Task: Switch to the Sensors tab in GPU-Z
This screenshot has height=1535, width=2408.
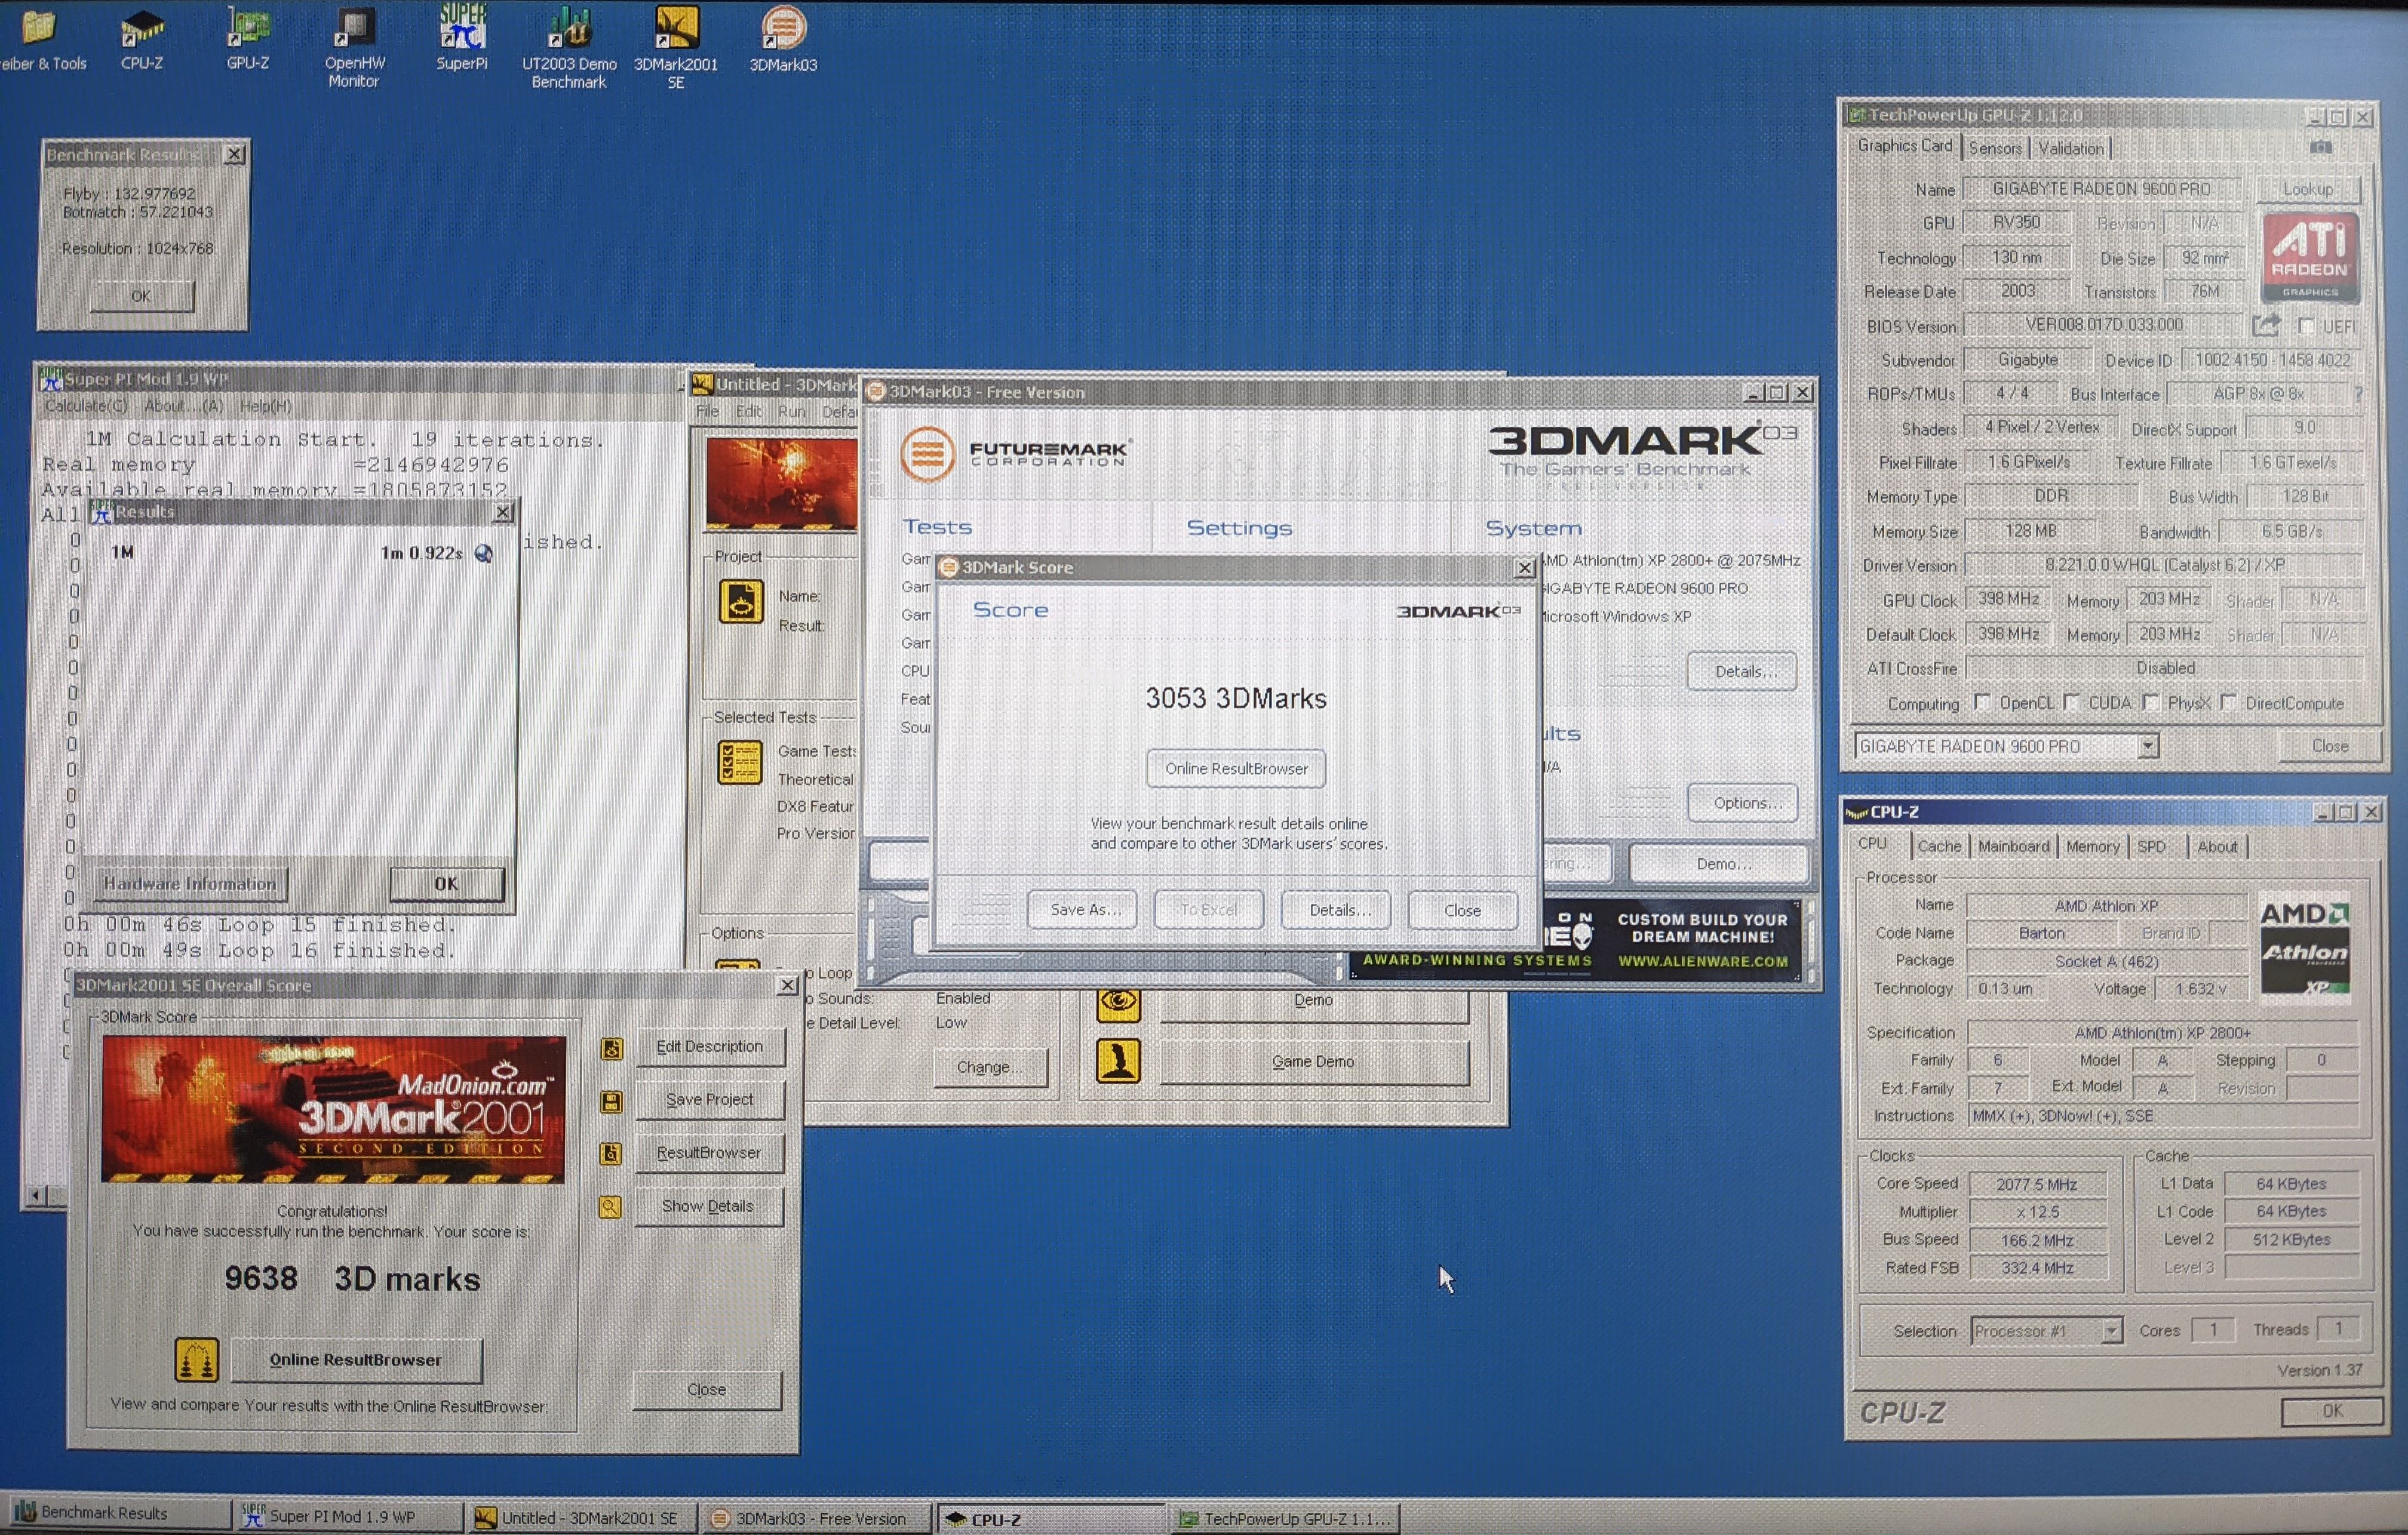Action: tap(1995, 148)
